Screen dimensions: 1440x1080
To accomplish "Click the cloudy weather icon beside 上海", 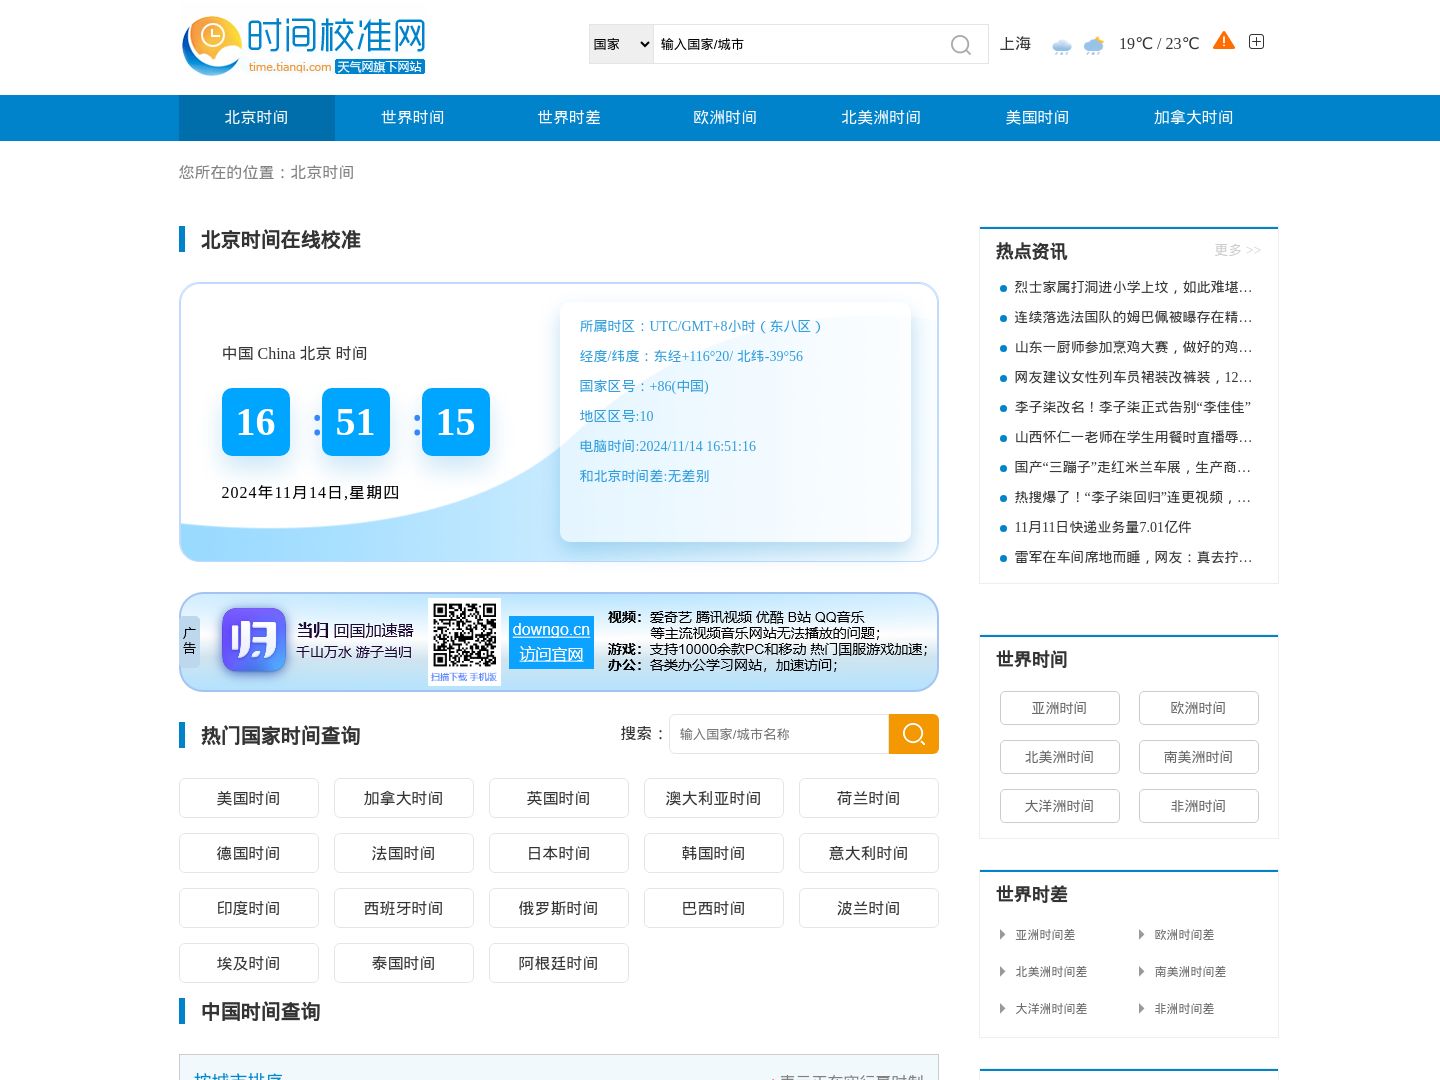I will pos(1062,45).
